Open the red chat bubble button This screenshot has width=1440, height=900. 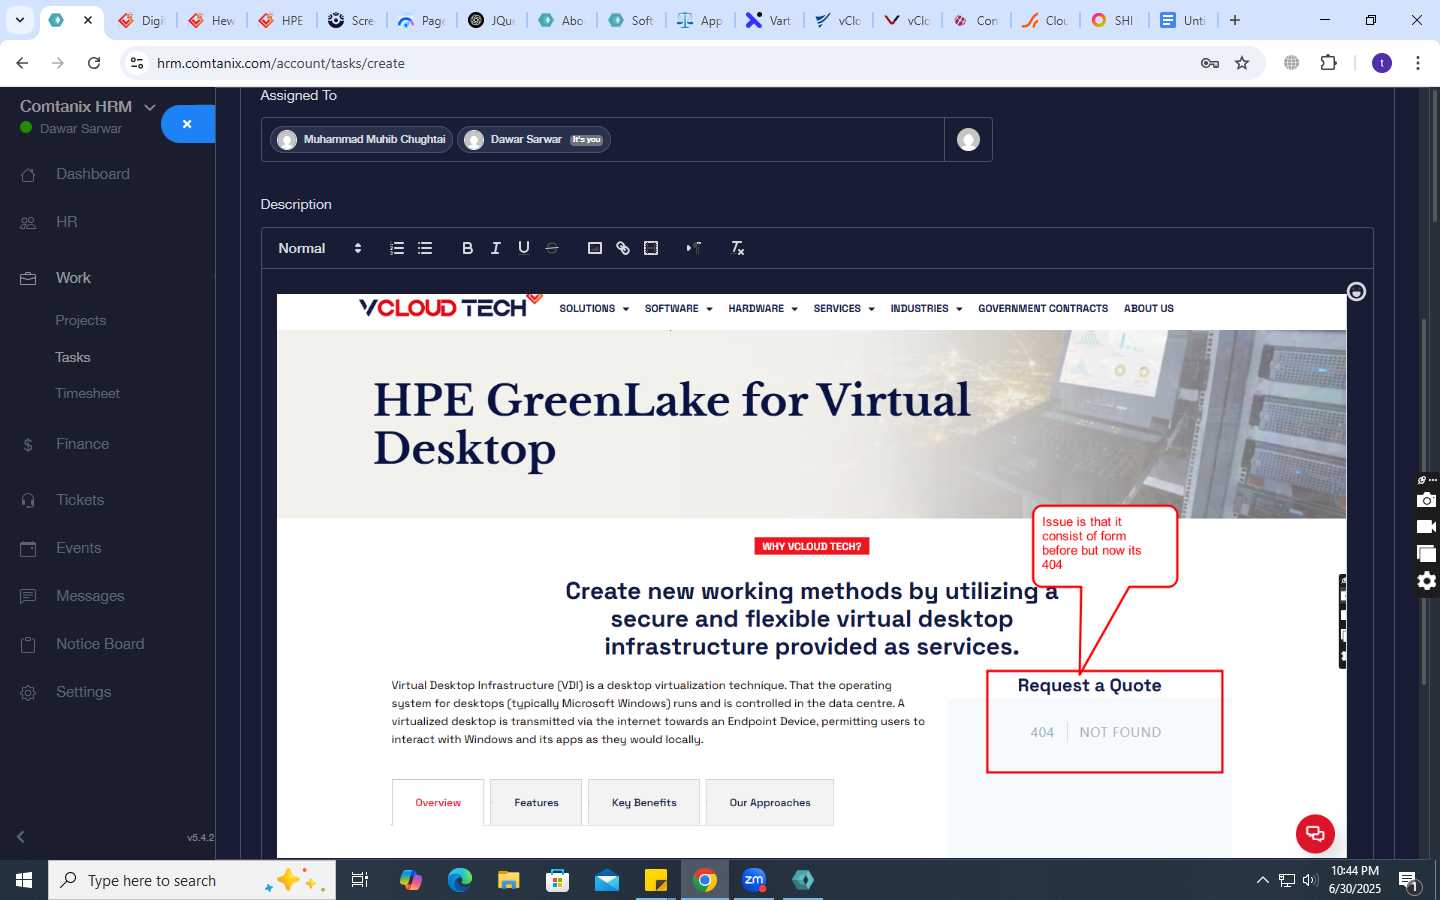(1315, 834)
